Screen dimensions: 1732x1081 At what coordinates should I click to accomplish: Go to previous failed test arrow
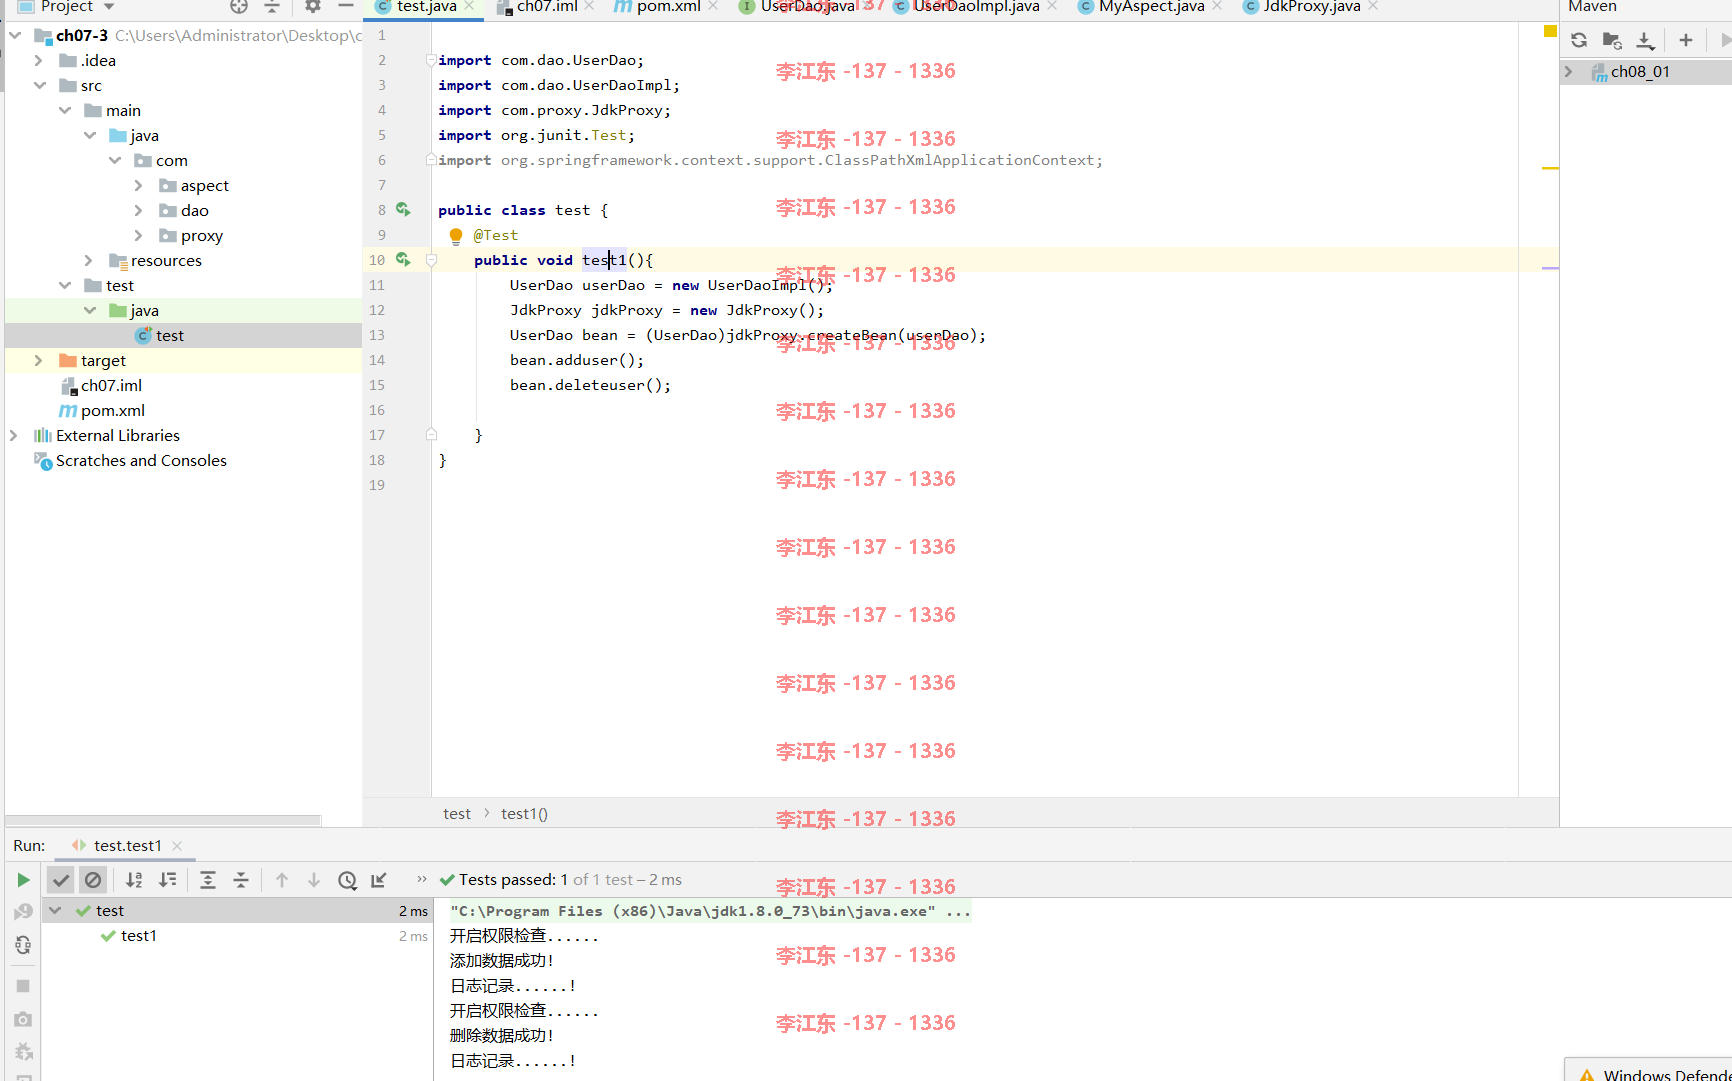coord(282,880)
